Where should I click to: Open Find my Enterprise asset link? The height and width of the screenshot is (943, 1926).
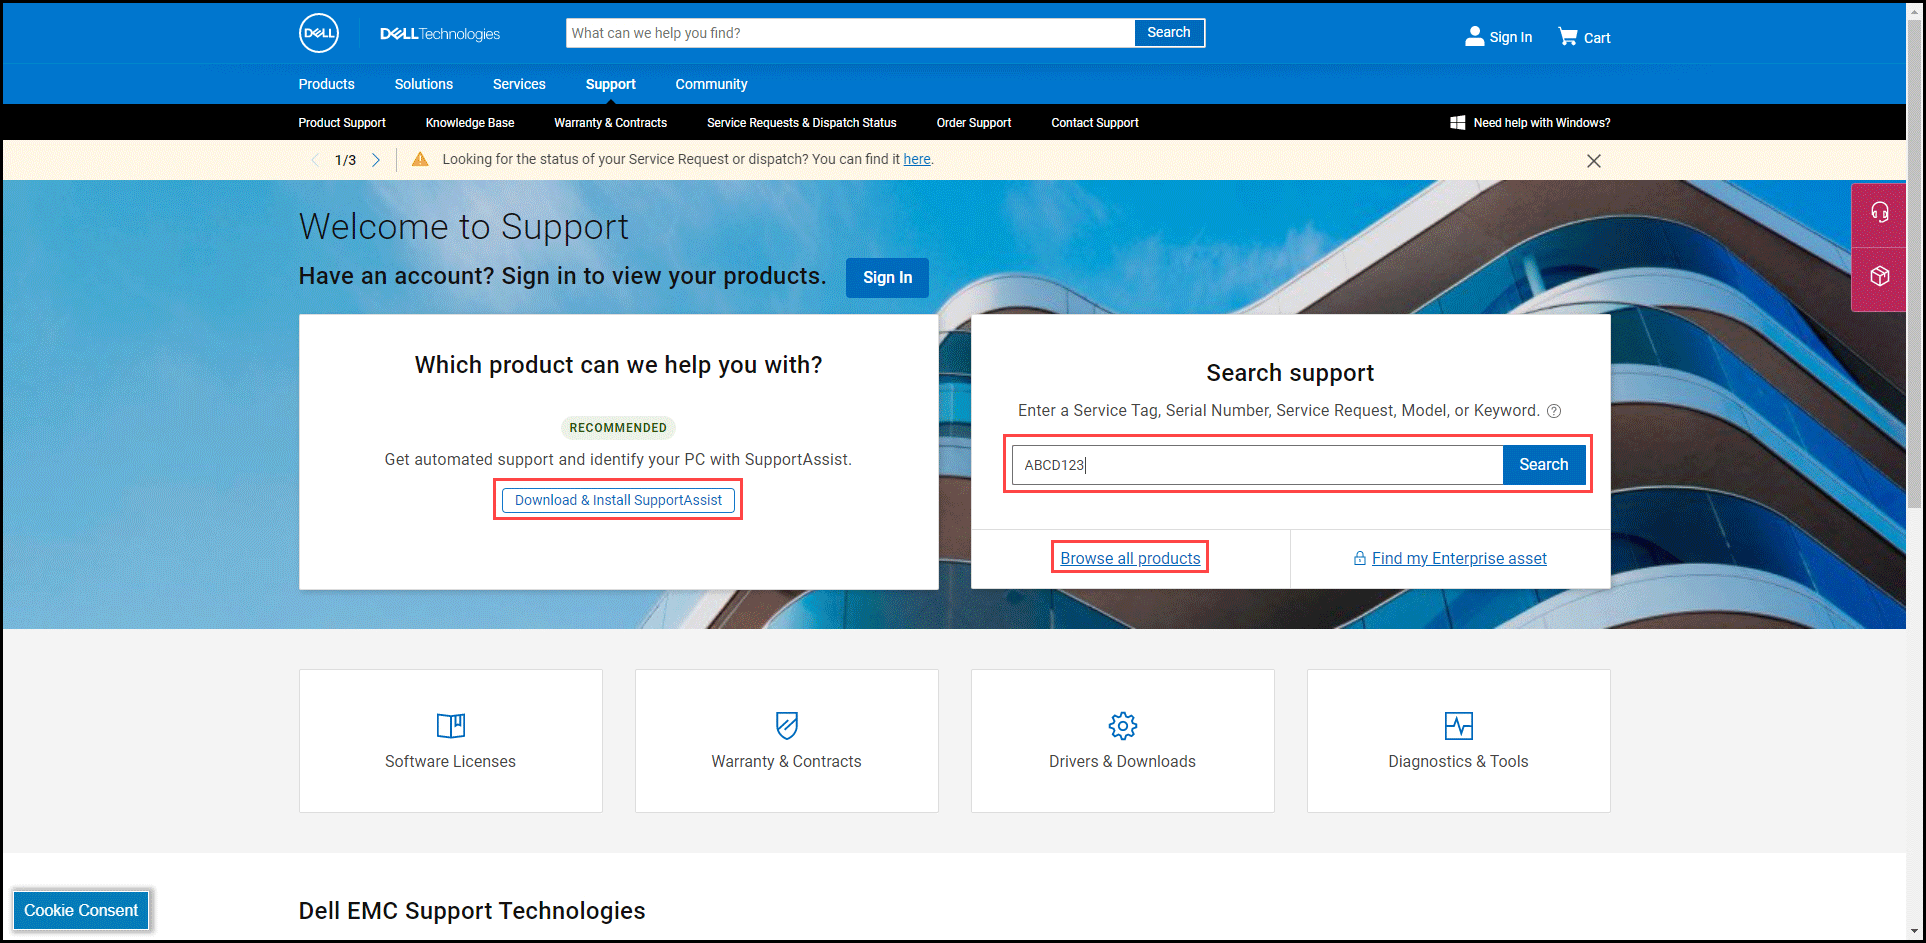[x=1459, y=558]
